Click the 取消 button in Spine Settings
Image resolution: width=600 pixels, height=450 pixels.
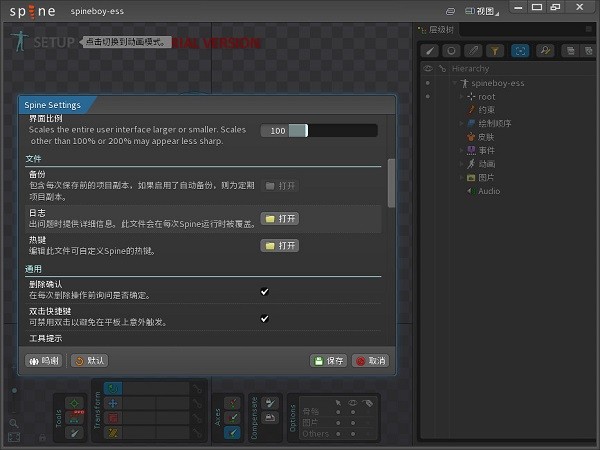[370, 360]
